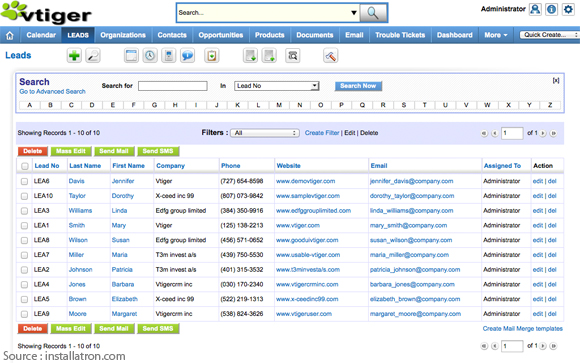580x363 pixels.
Task: Open website www.vtiger.com link
Action: tap(298, 225)
